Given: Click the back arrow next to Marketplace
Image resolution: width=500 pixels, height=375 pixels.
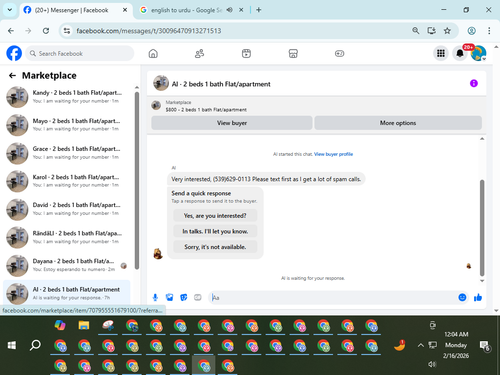Looking at the screenshot, I should point(12,76).
